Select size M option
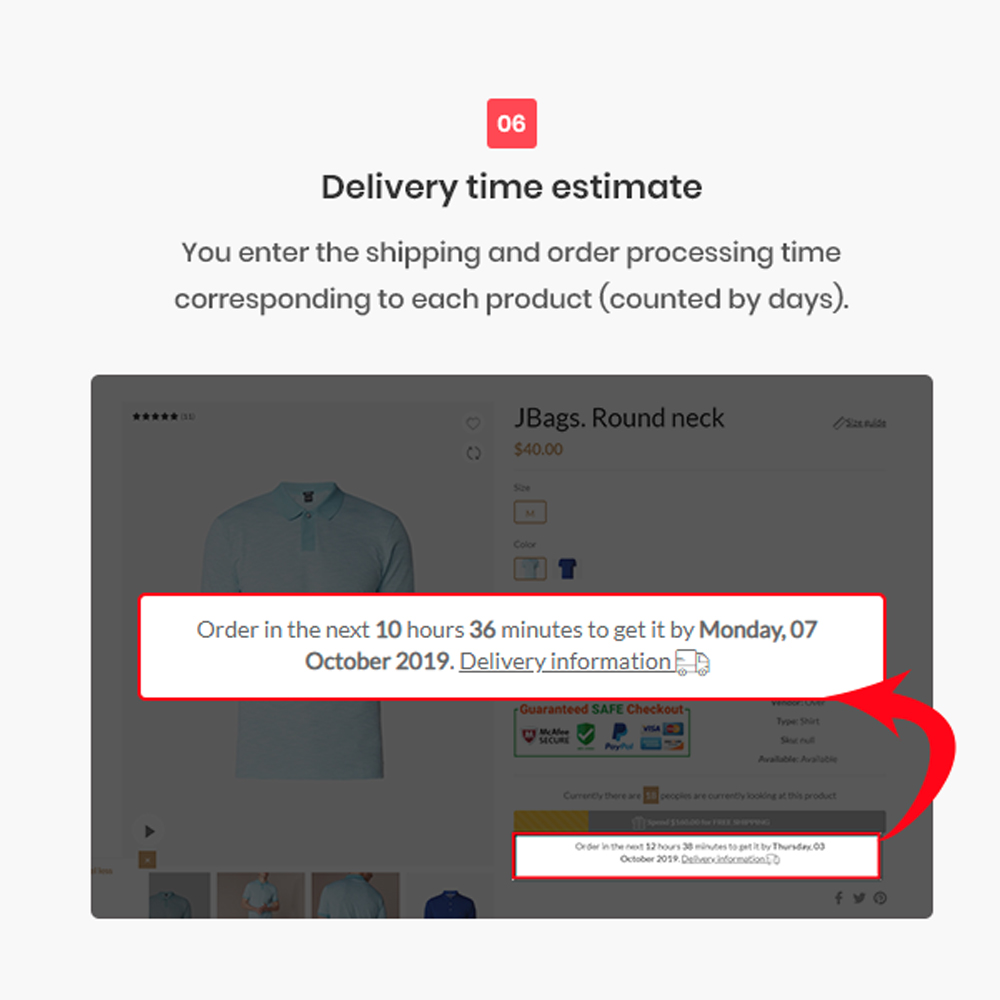 coord(530,512)
